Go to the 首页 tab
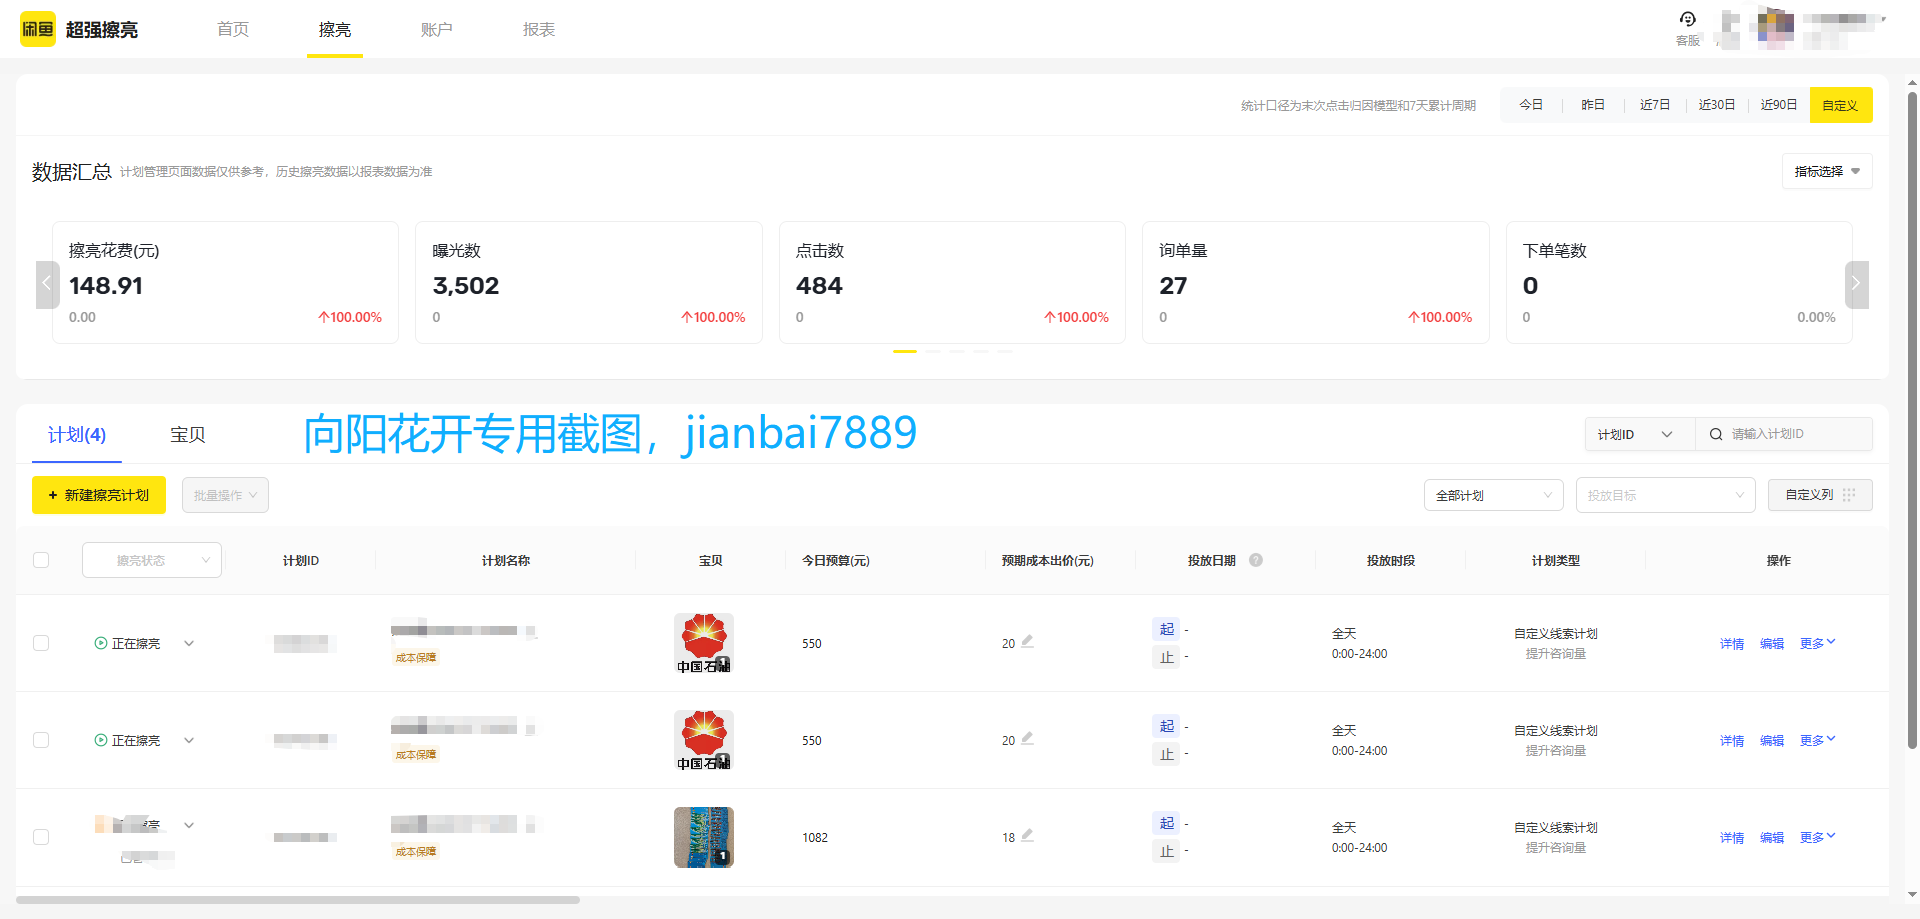 (x=233, y=30)
